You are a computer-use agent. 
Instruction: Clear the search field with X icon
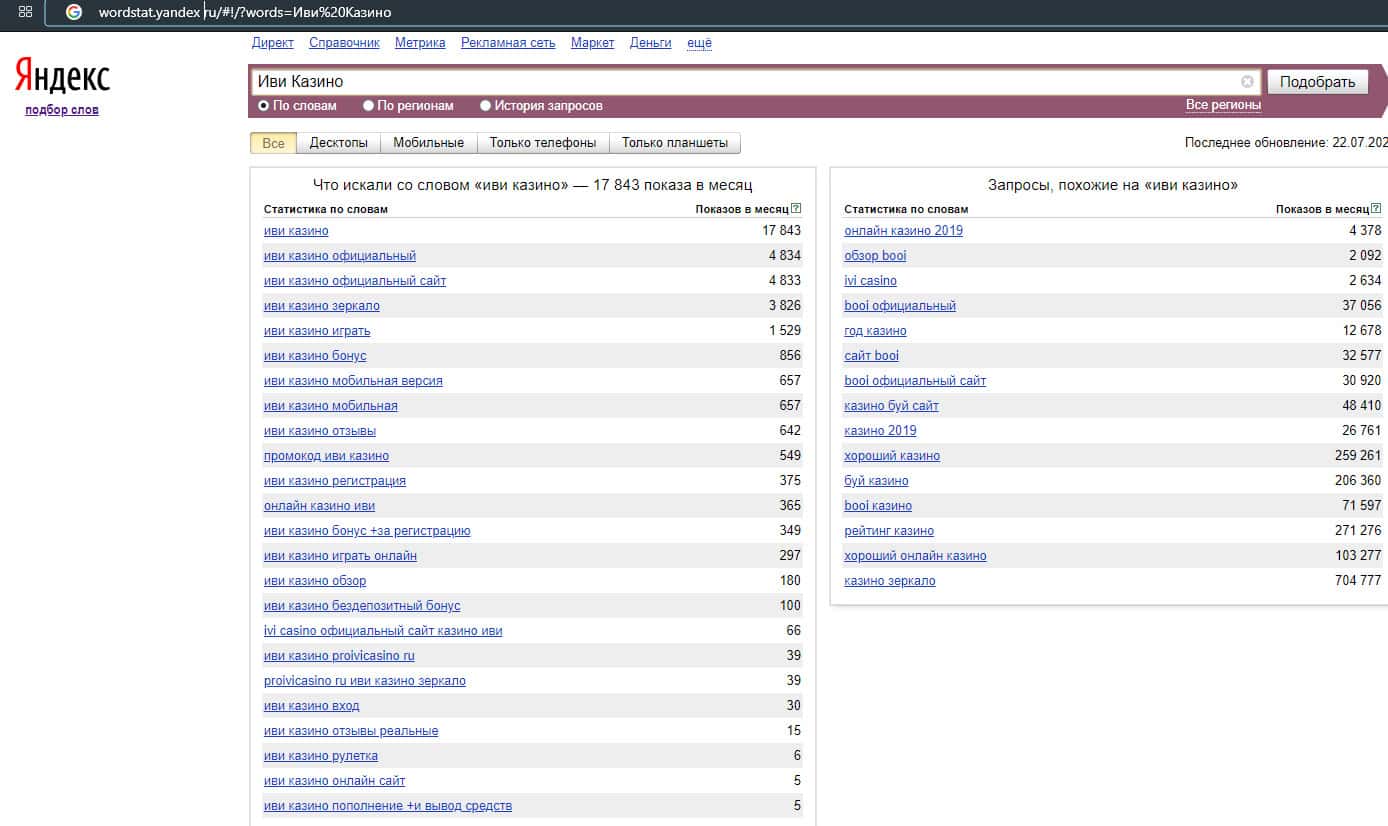[1247, 82]
